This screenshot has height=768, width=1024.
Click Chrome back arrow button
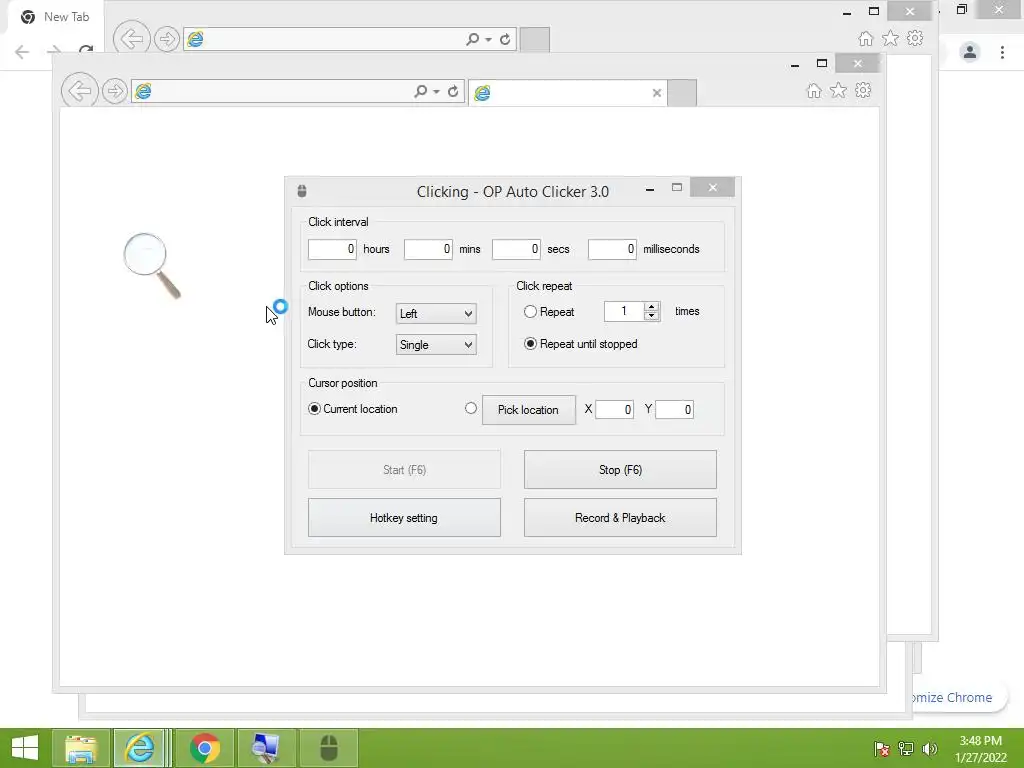(22, 52)
